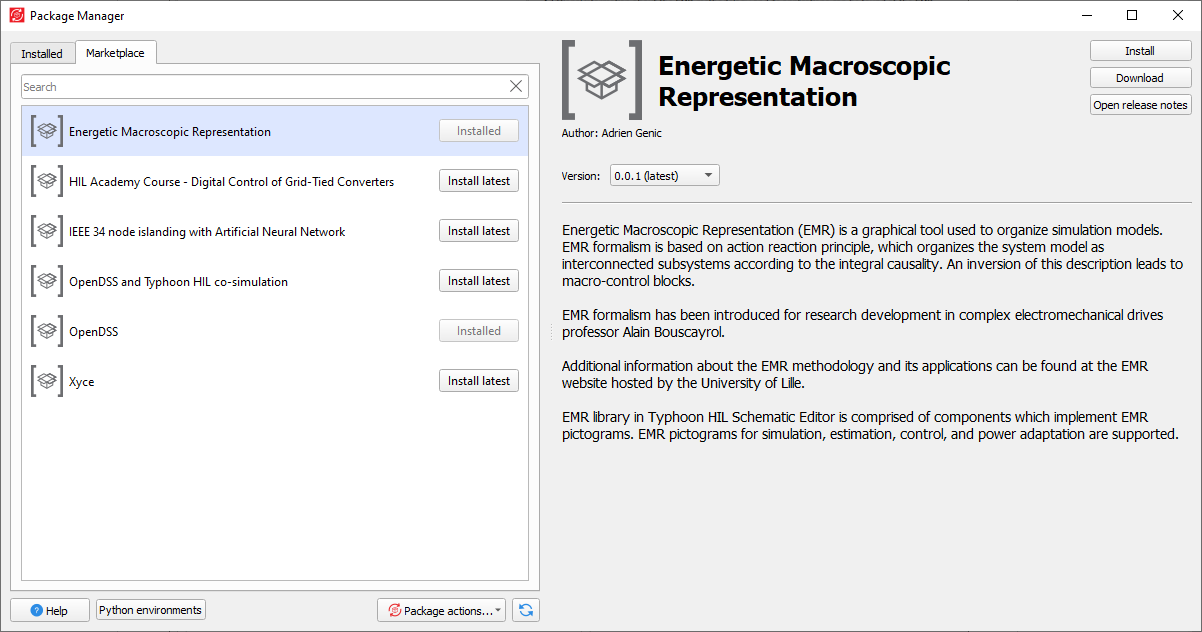Click the Xyce package box icon
The width and height of the screenshot is (1202, 632).
point(45,381)
